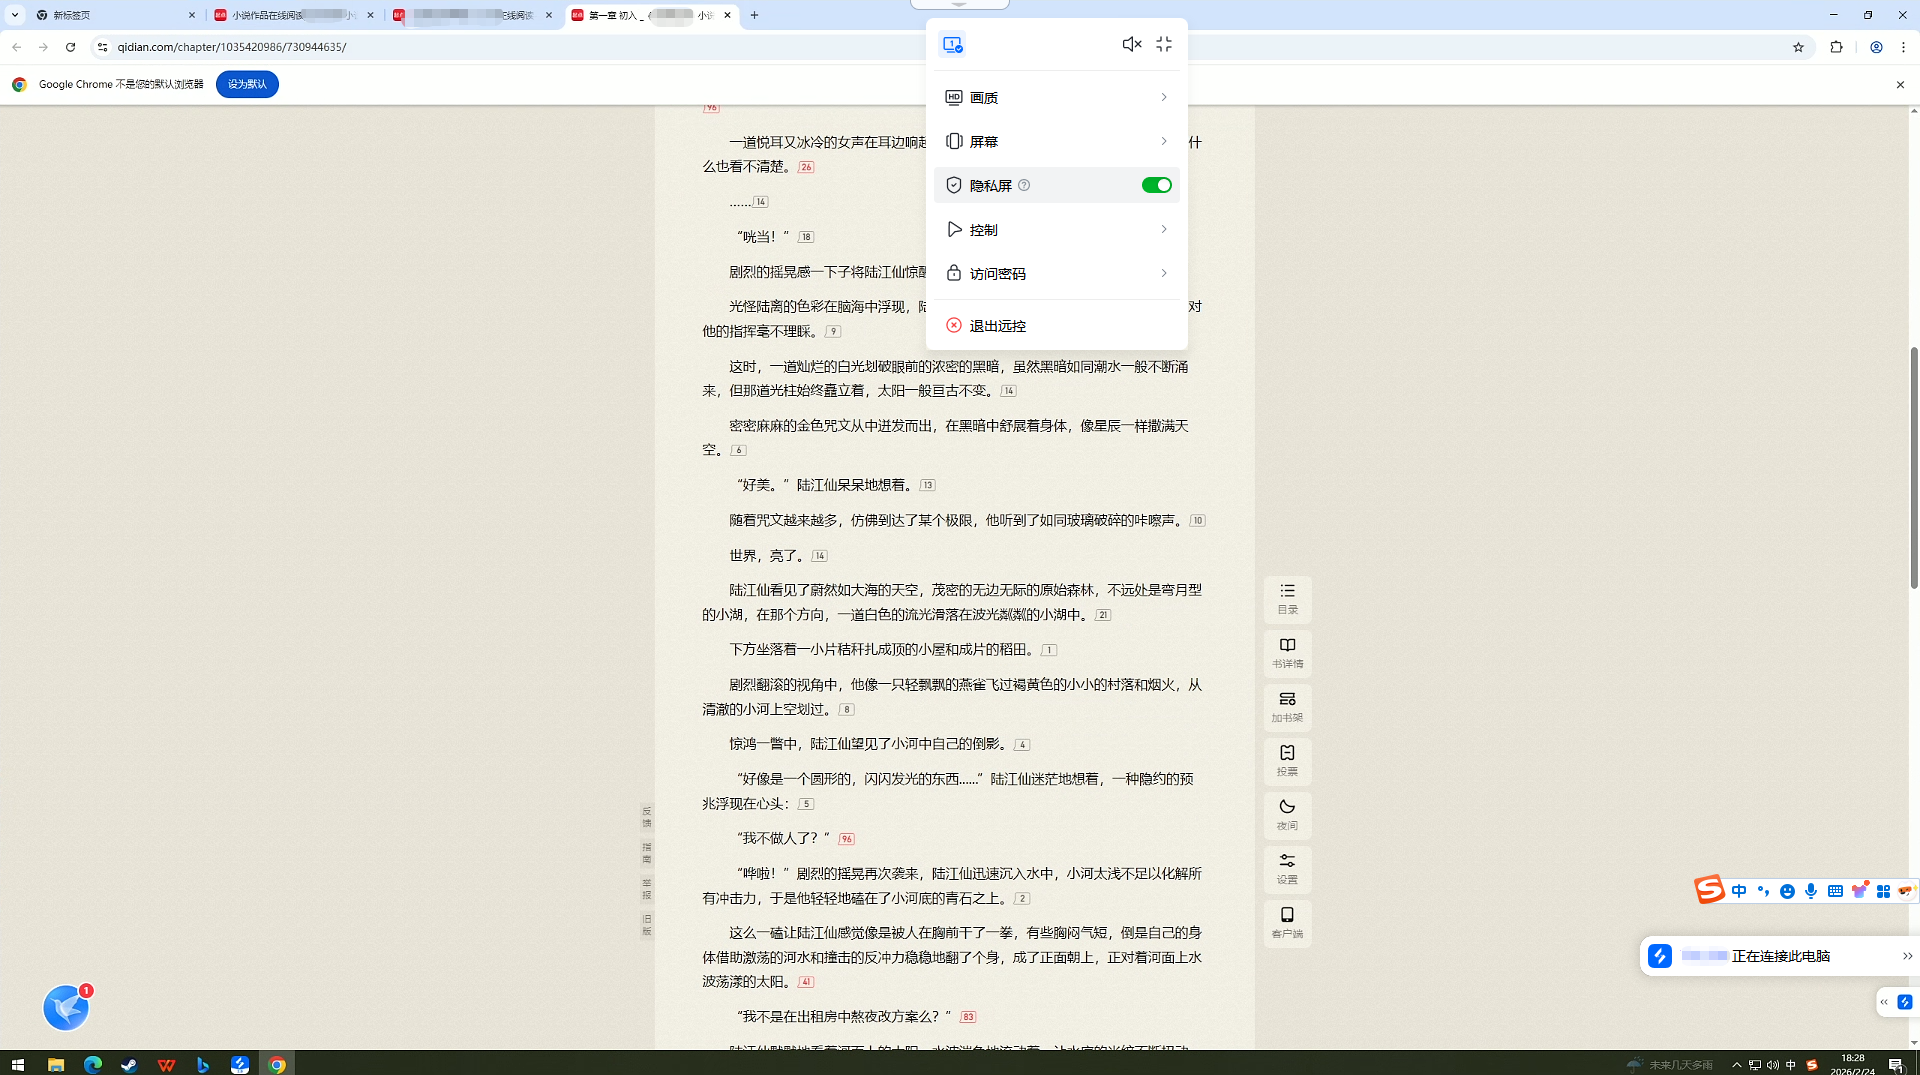Expand the 画质 quality submenu

coord(1057,97)
